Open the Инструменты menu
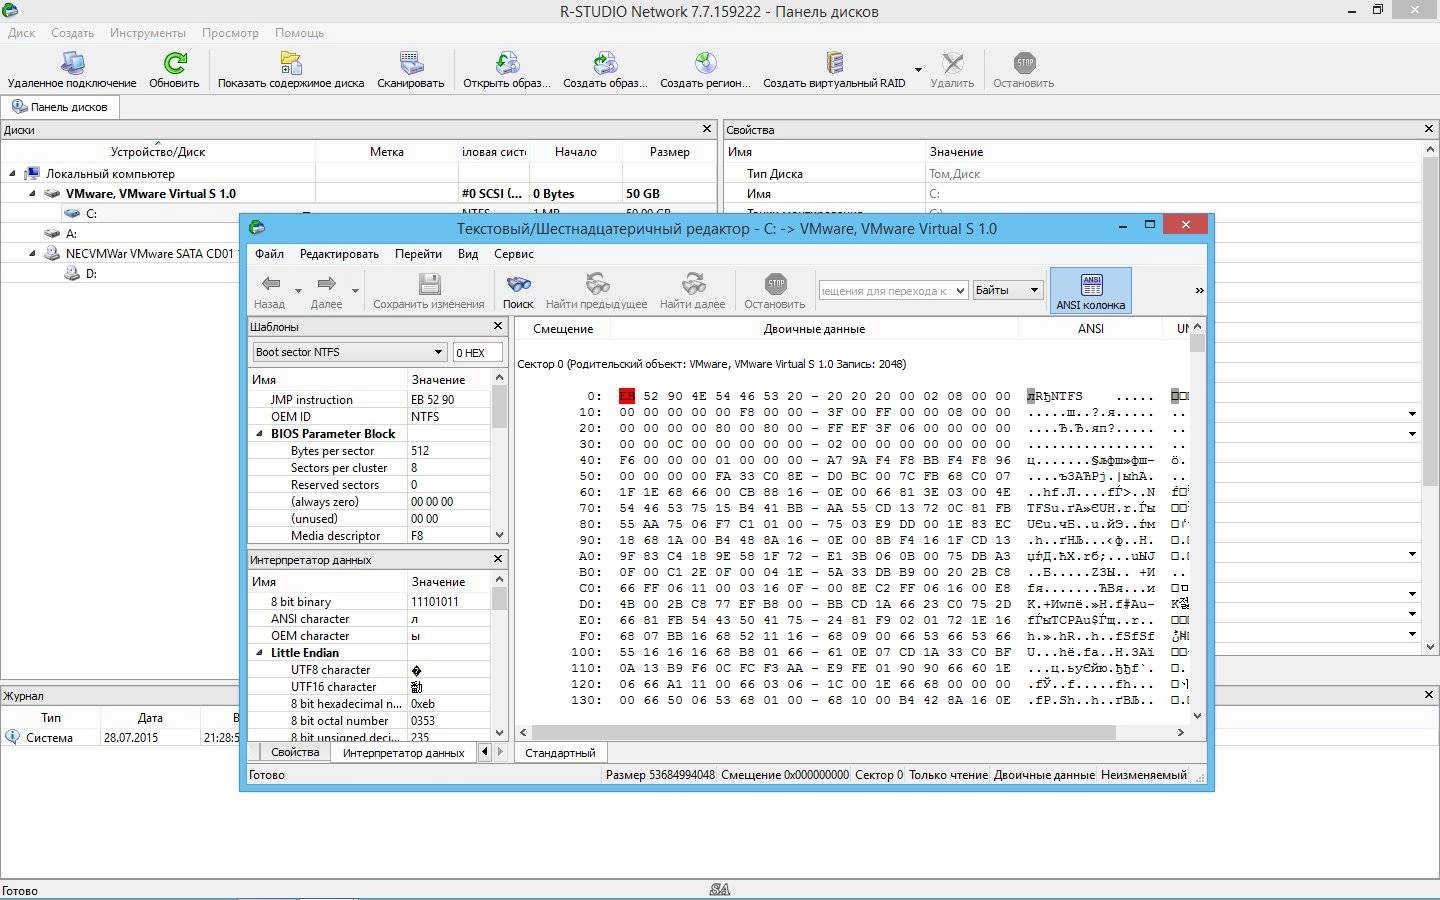1440x900 pixels. [x=148, y=33]
